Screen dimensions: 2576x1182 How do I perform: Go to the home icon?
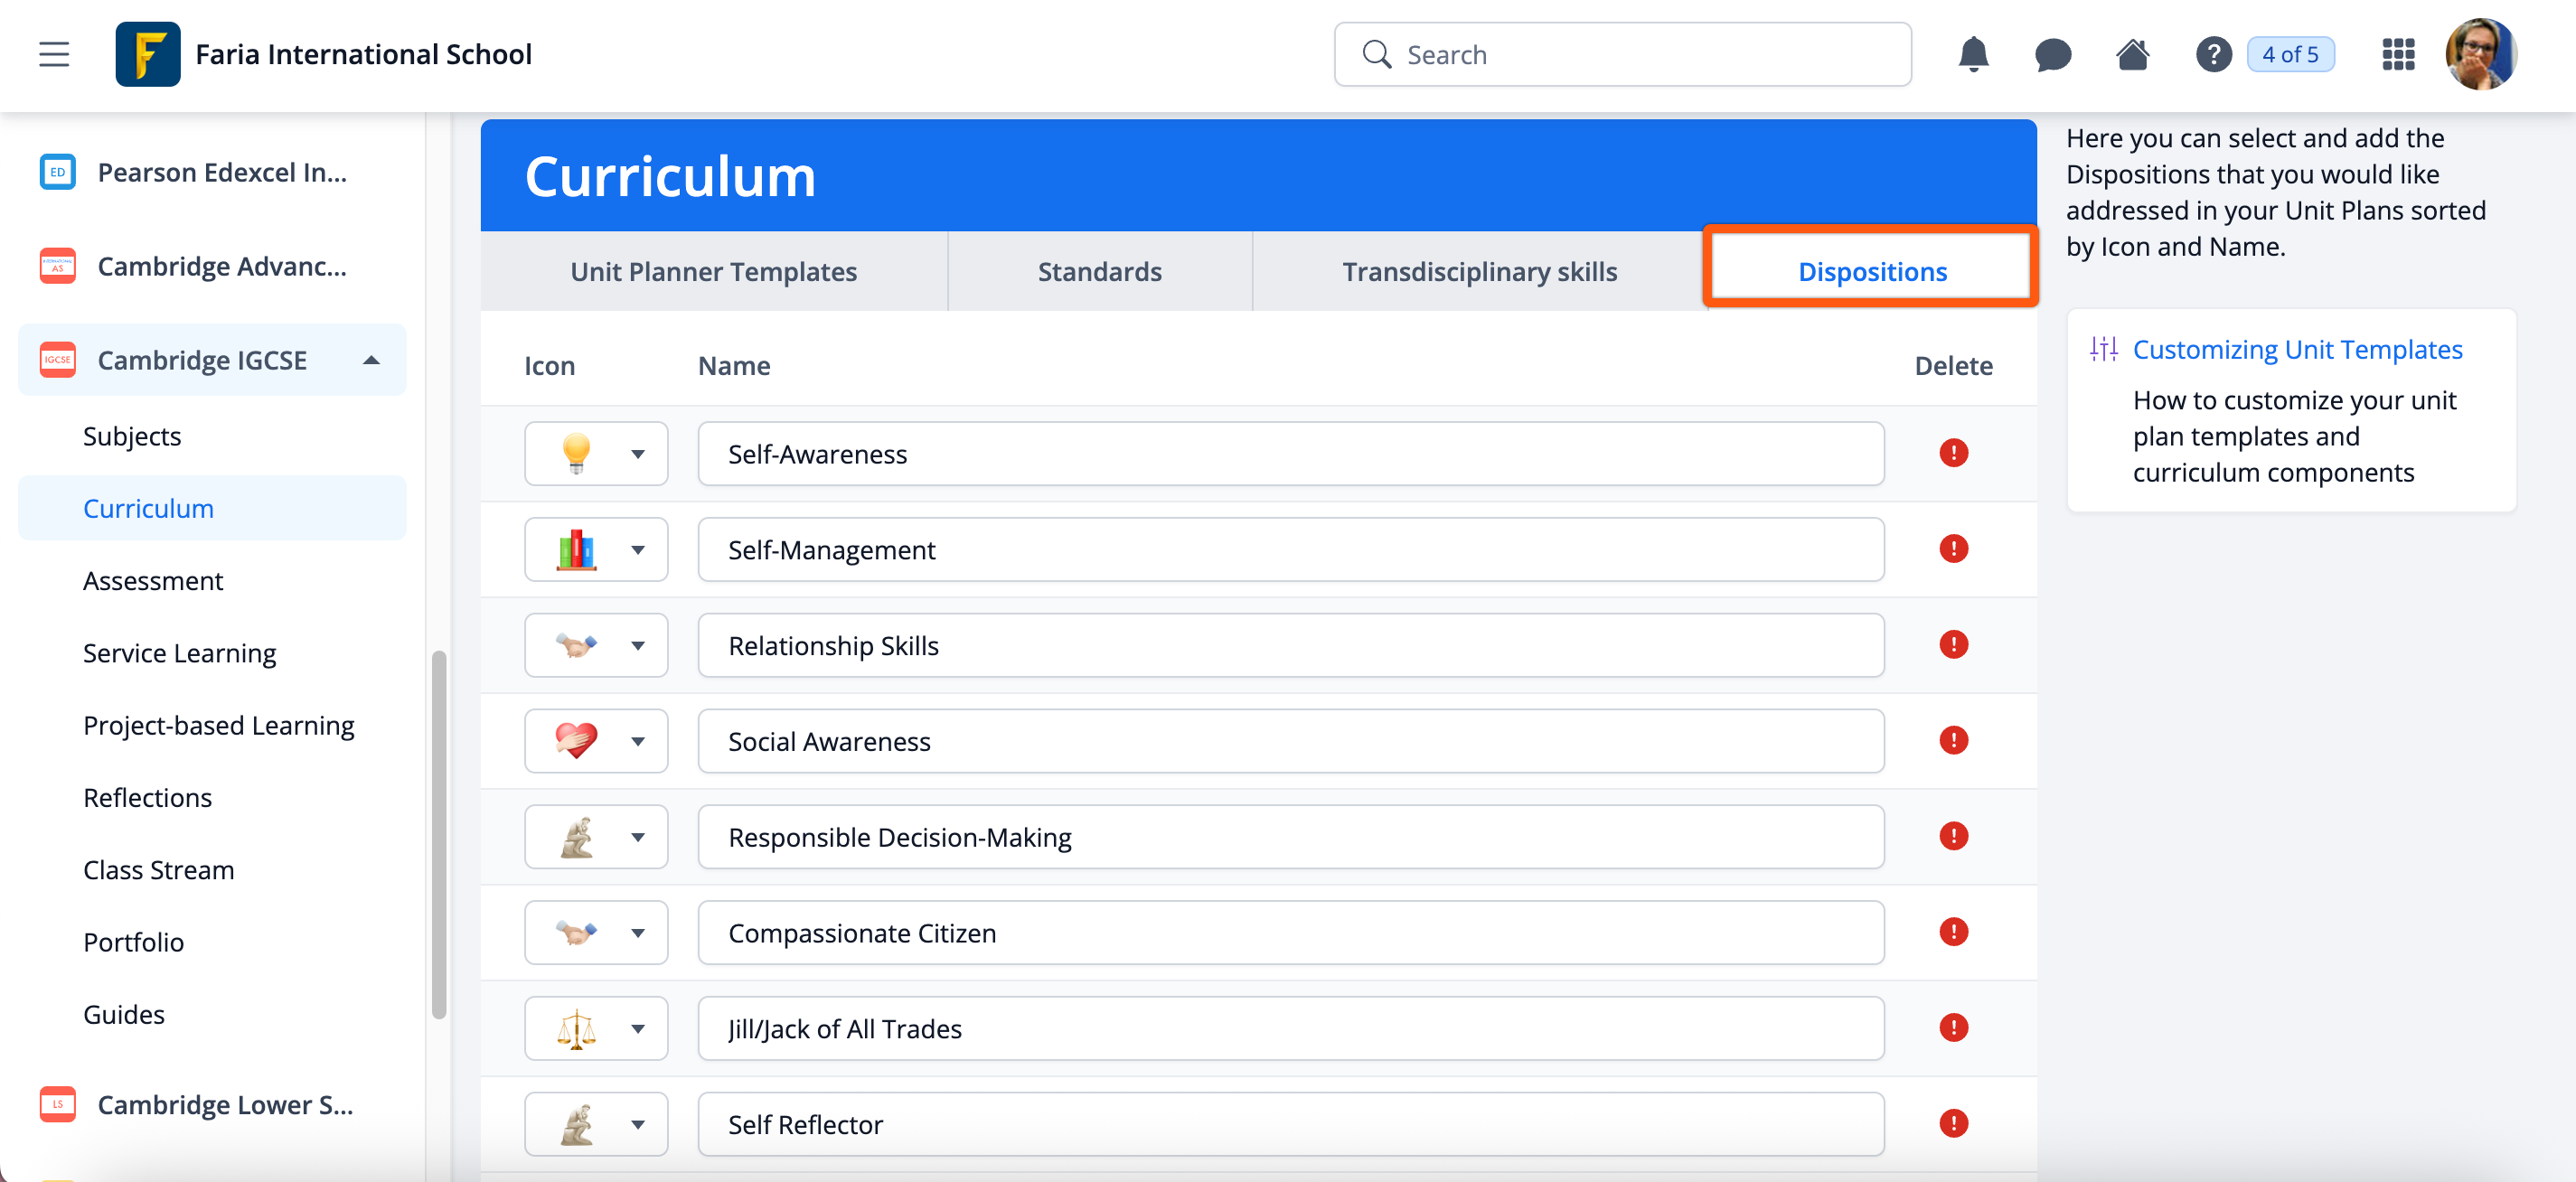click(x=2132, y=54)
